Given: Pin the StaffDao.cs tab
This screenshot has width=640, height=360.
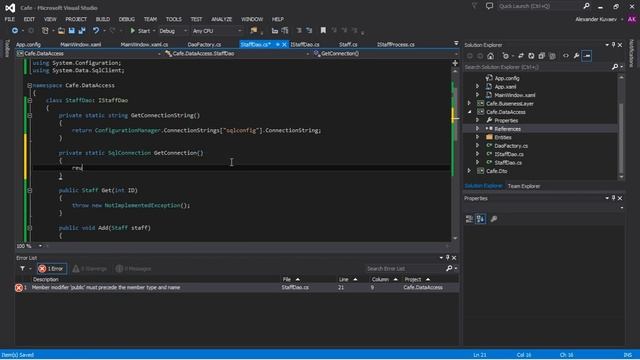Looking at the screenshot, I should pyautogui.click(x=278, y=44).
